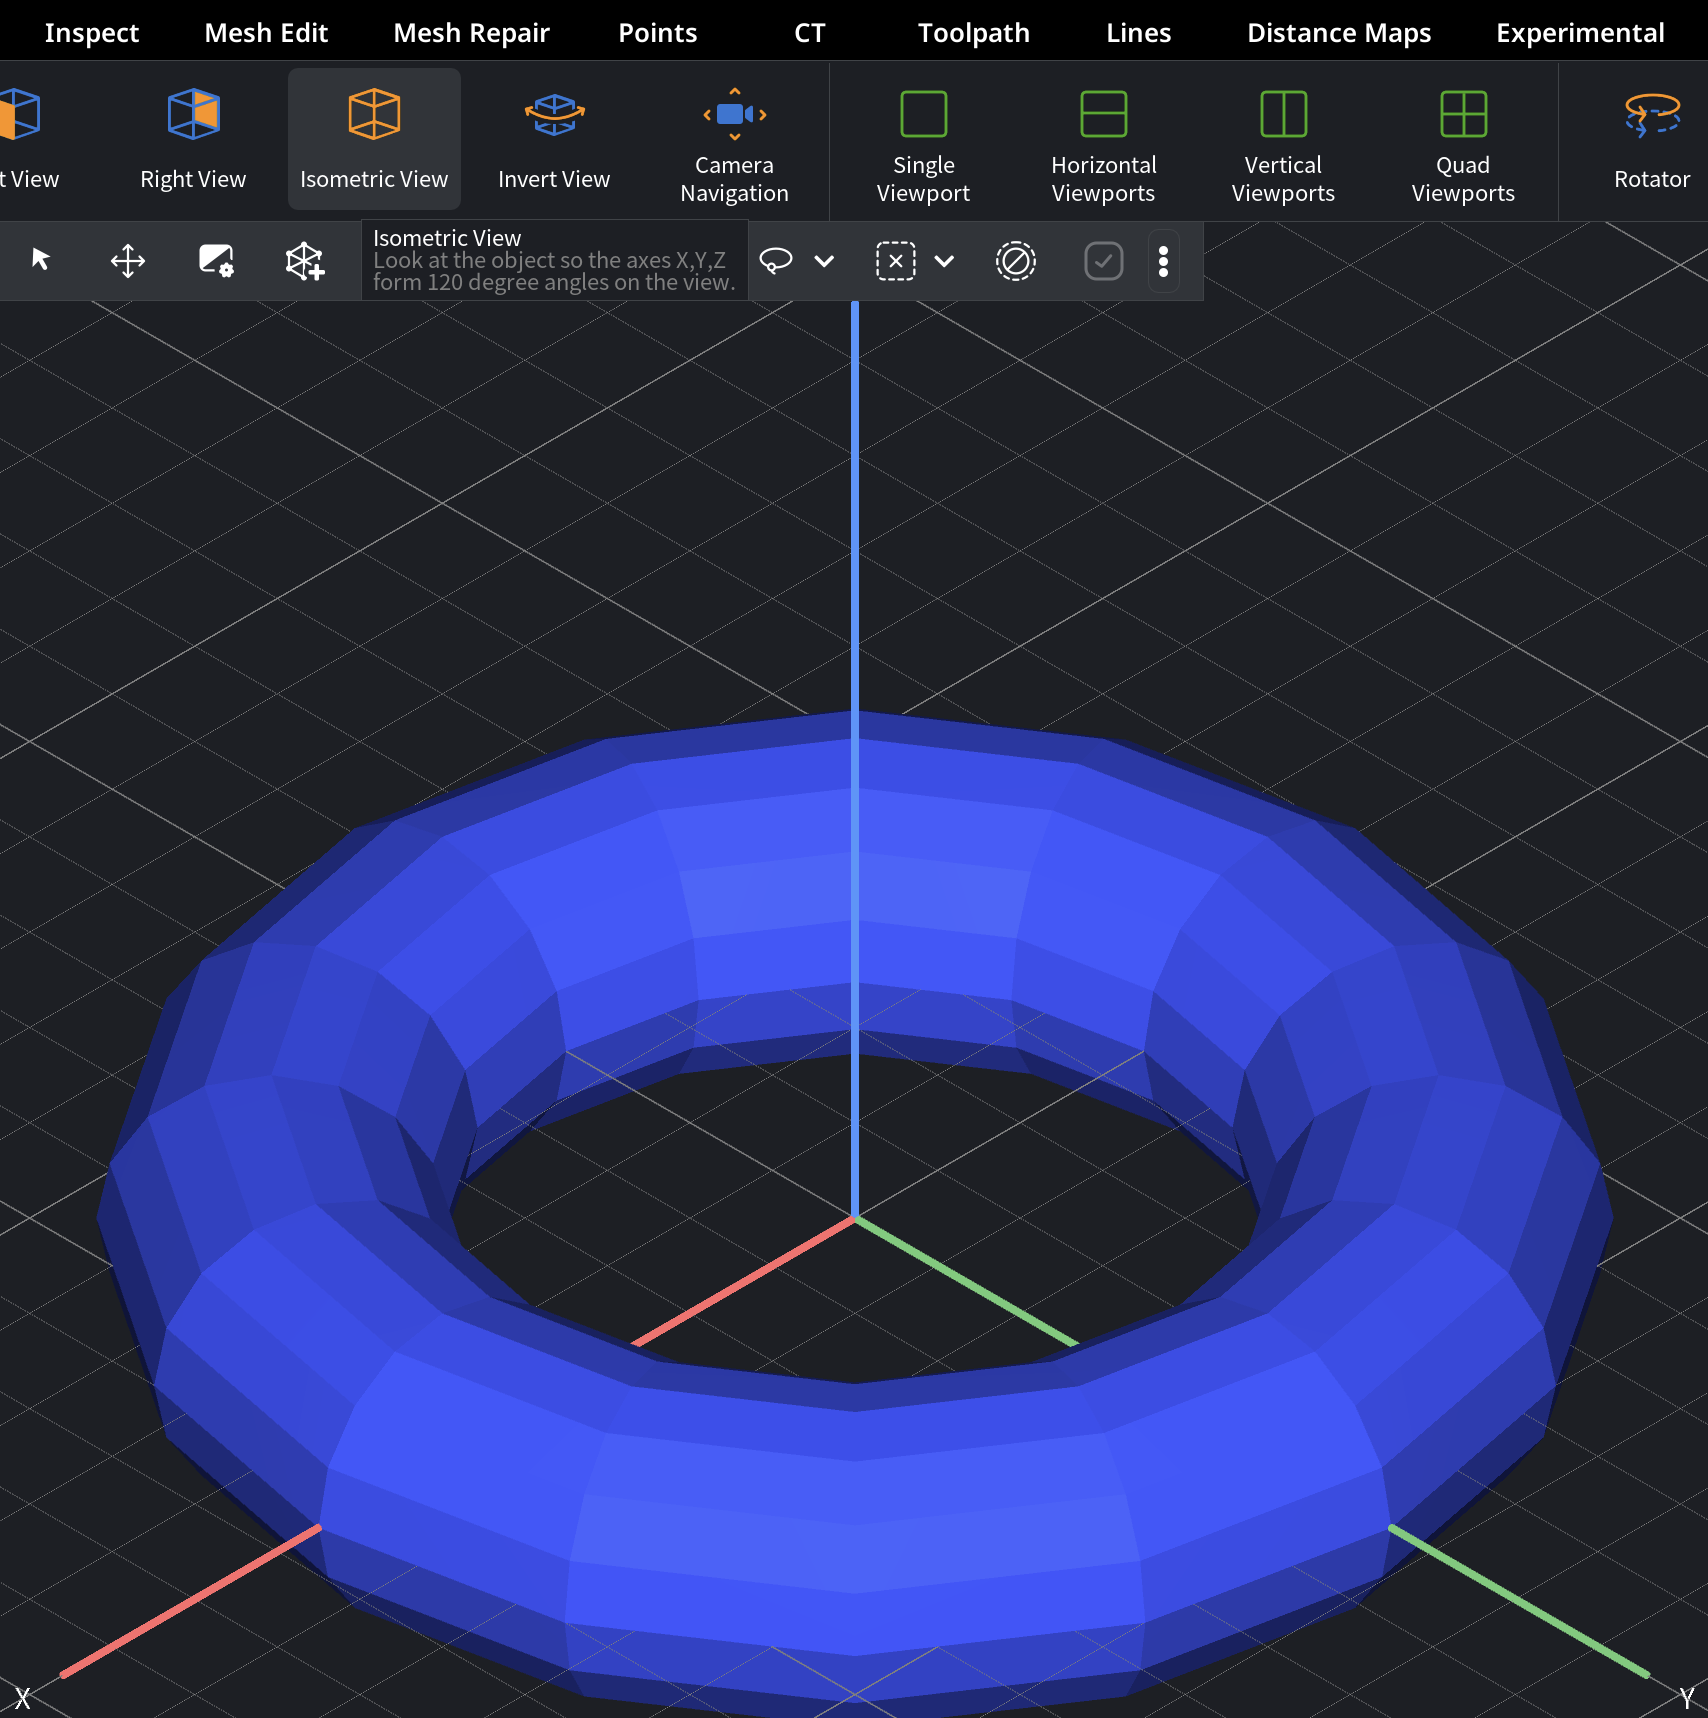The image size is (1708, 1718).
Task: Open the lasso tool dropdown
Action: tap(825, 261)
